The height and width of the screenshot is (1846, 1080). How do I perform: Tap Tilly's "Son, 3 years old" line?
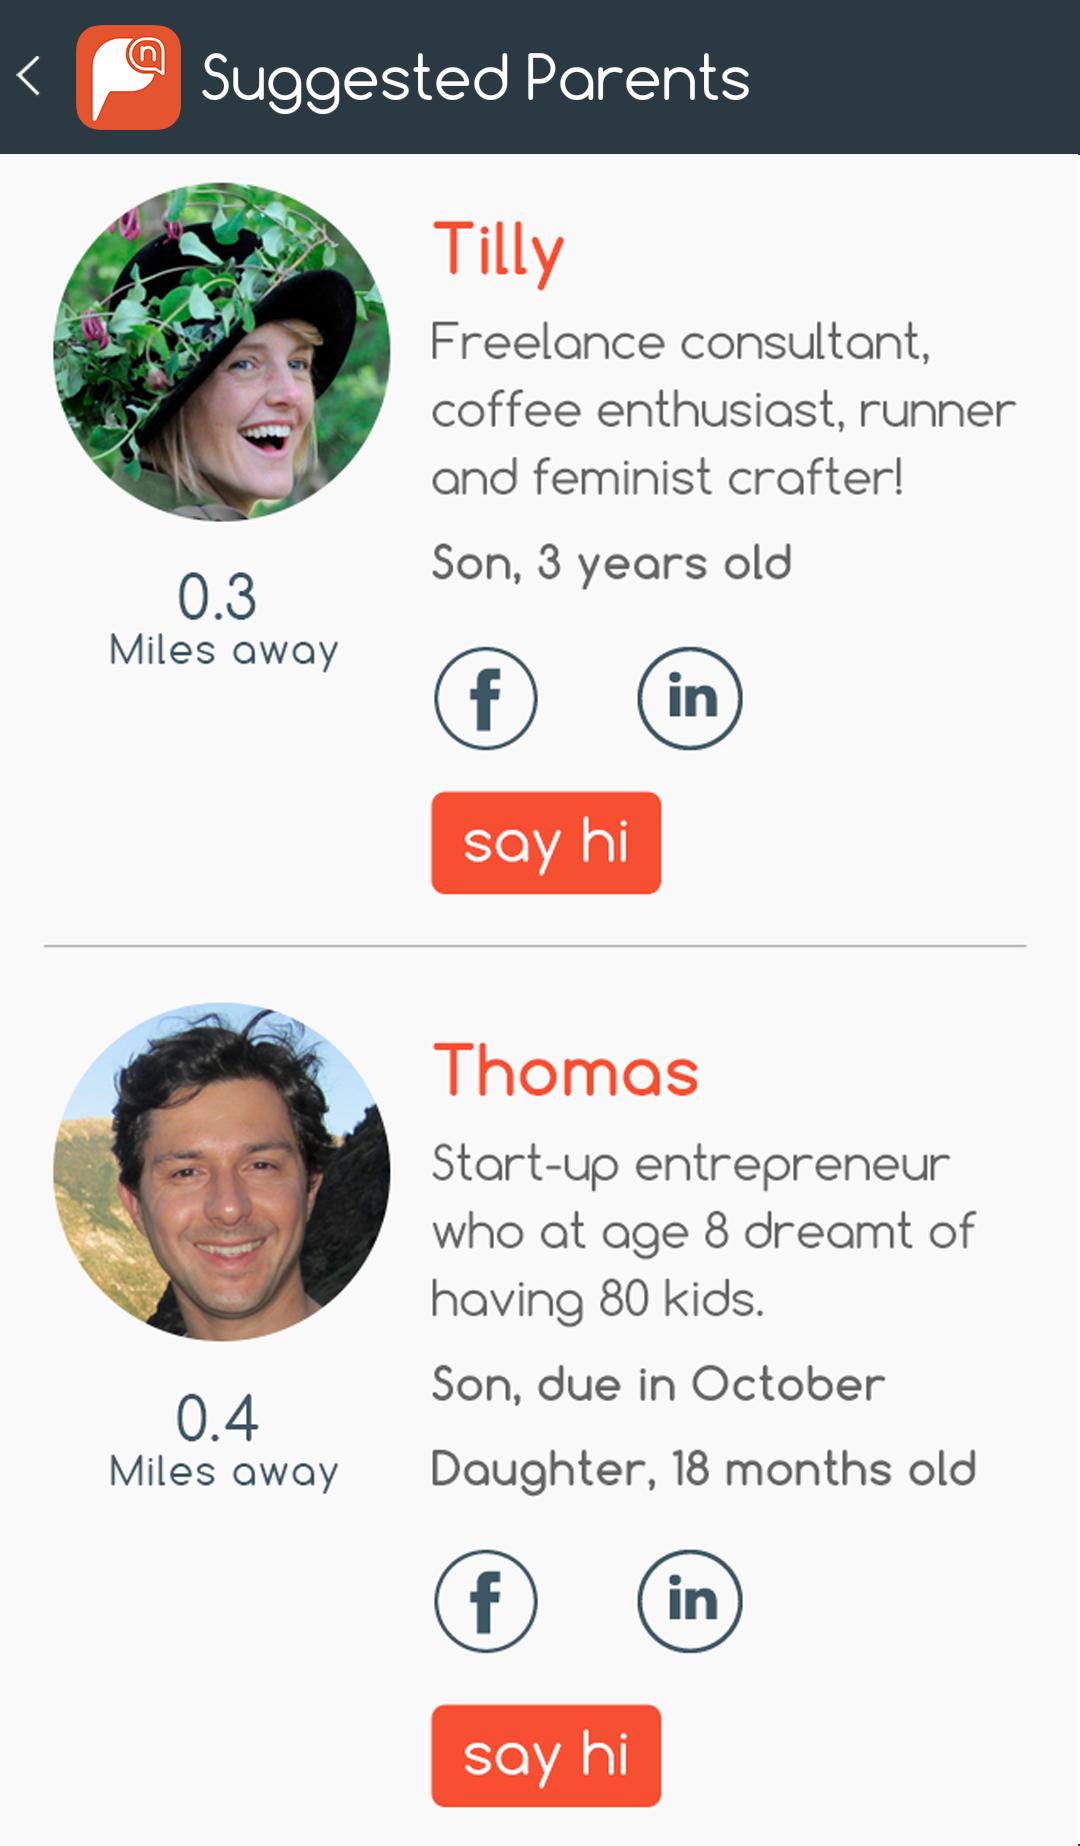coord(611,563)
